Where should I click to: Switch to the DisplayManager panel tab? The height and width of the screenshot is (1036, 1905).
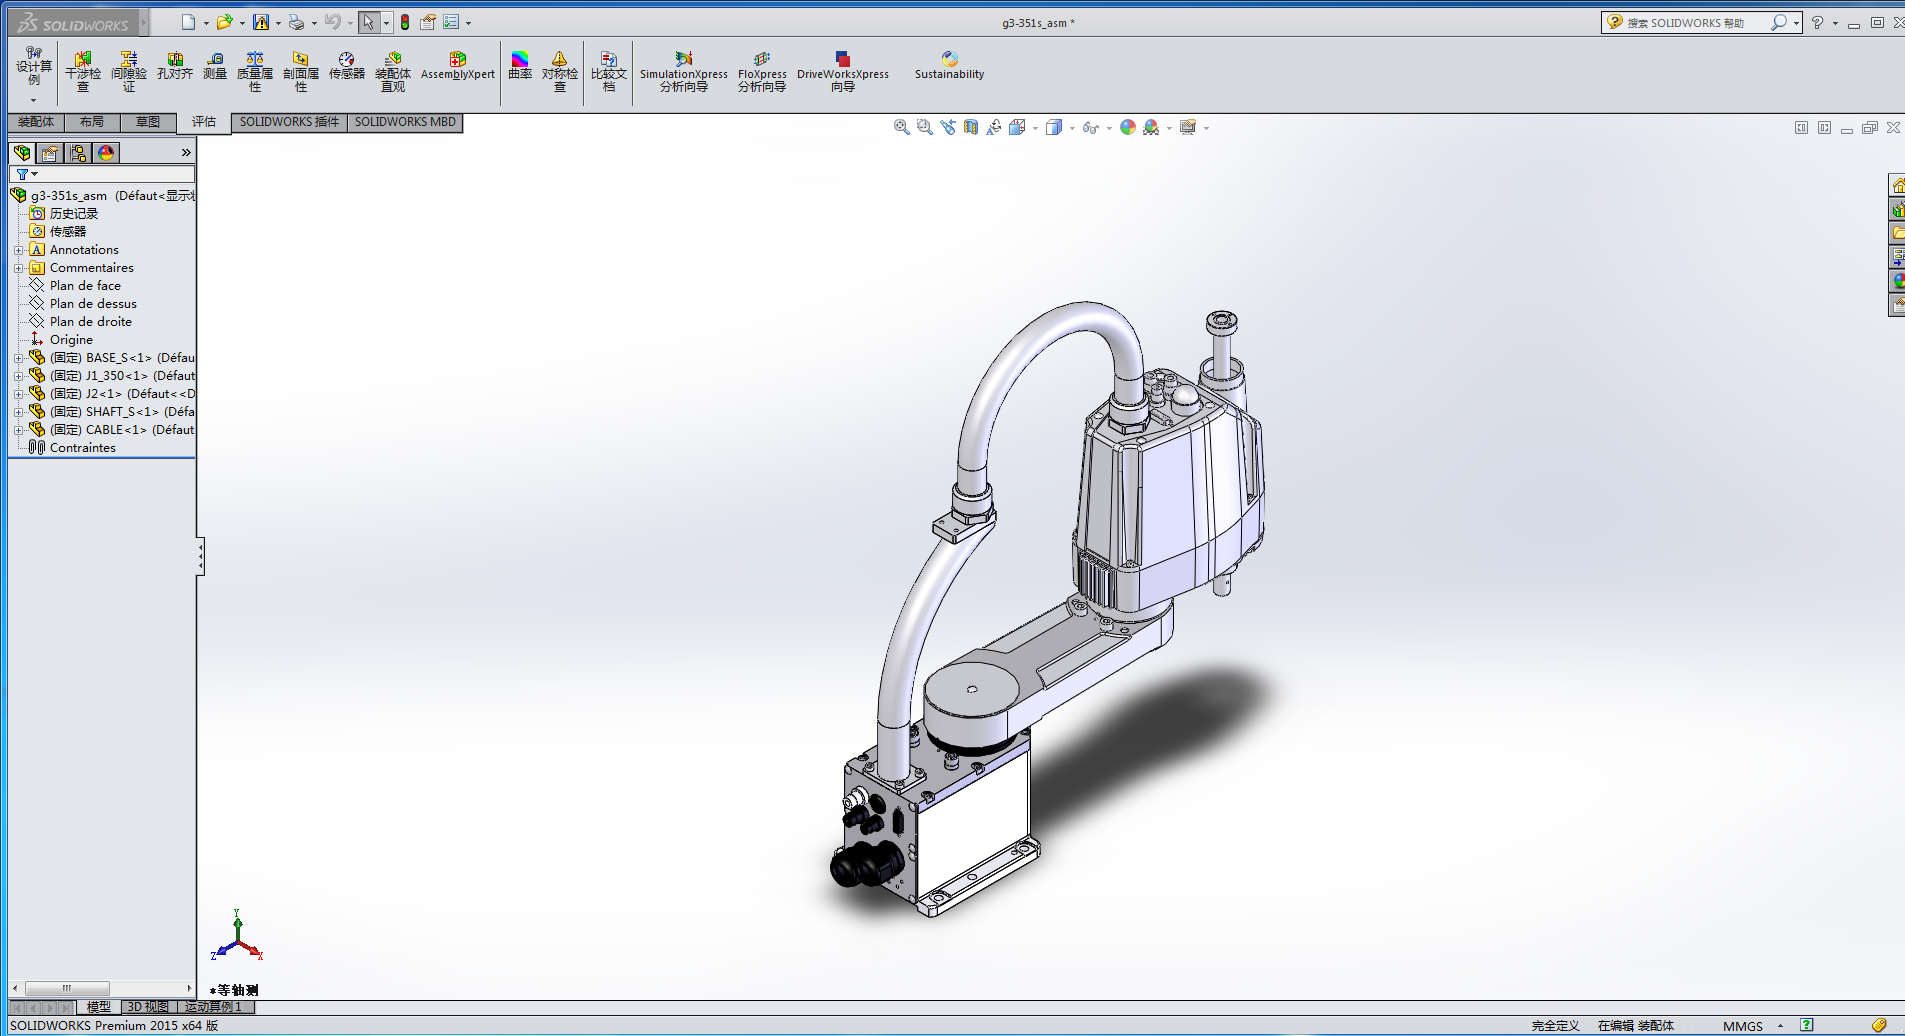click(106, 153)
